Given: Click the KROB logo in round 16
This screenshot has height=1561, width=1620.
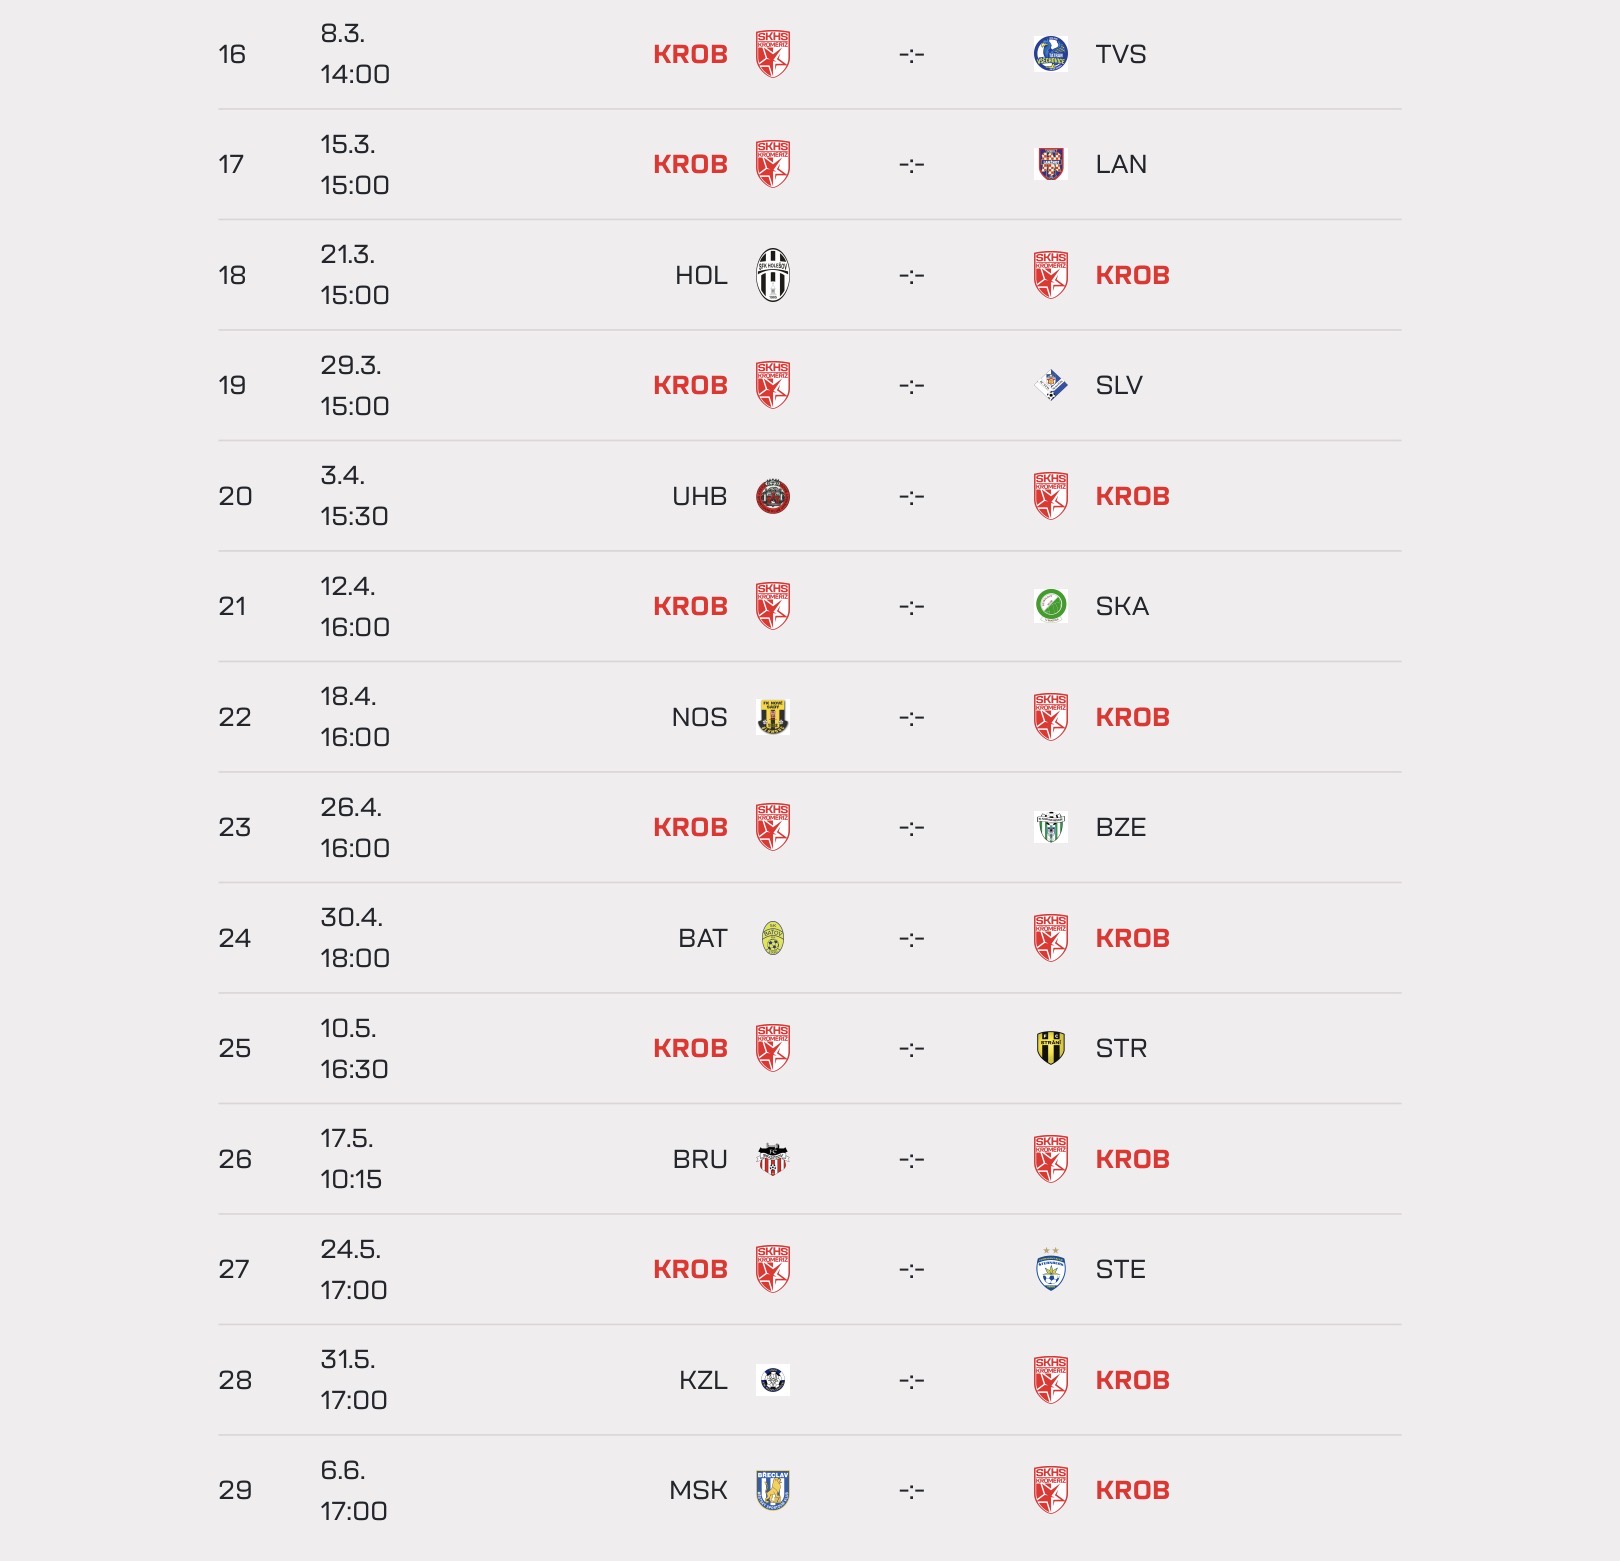Looking at the screenshot, I should click(772, 54).
